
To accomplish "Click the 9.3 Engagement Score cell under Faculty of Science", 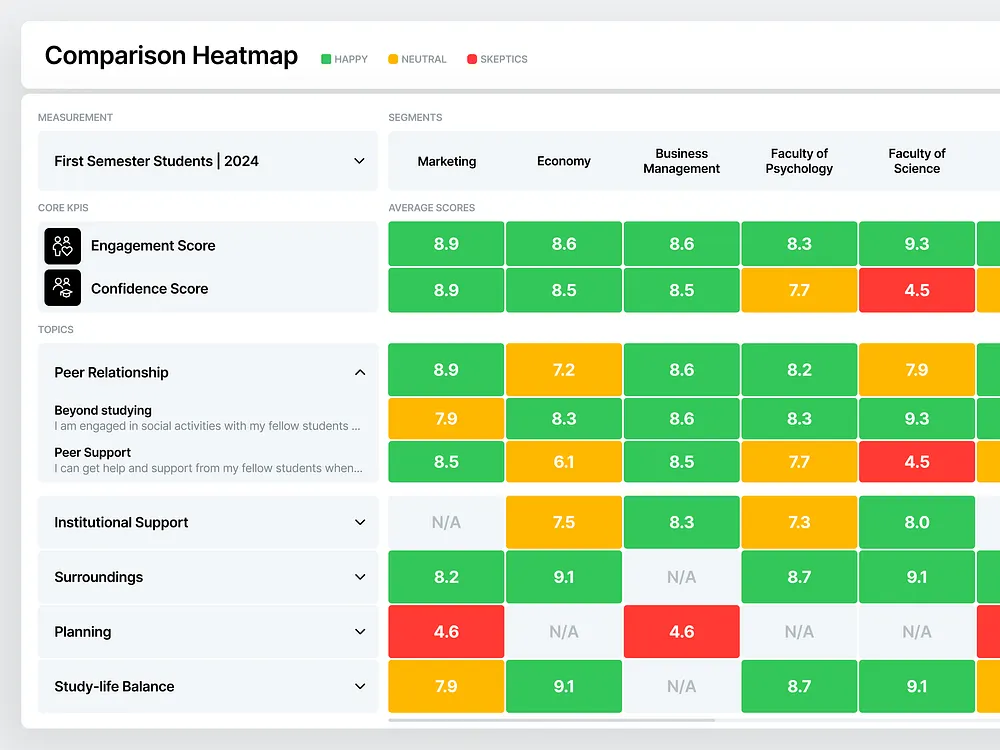I will pos(917,243).
